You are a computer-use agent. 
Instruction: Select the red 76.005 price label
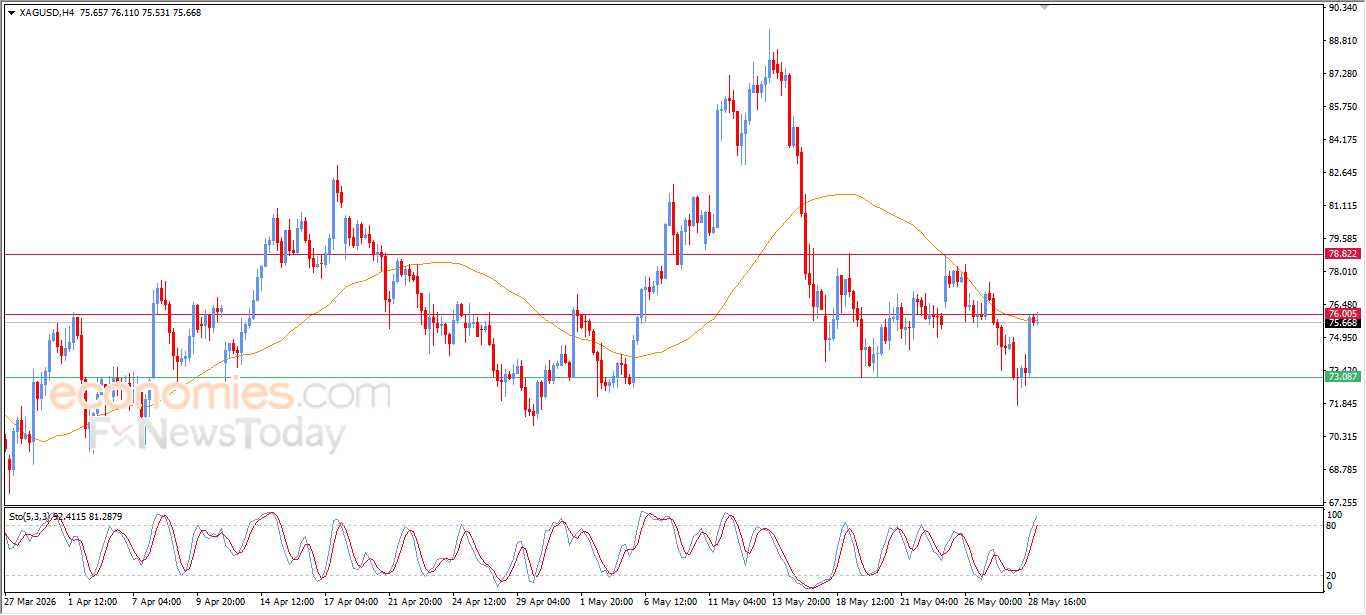1341,314
